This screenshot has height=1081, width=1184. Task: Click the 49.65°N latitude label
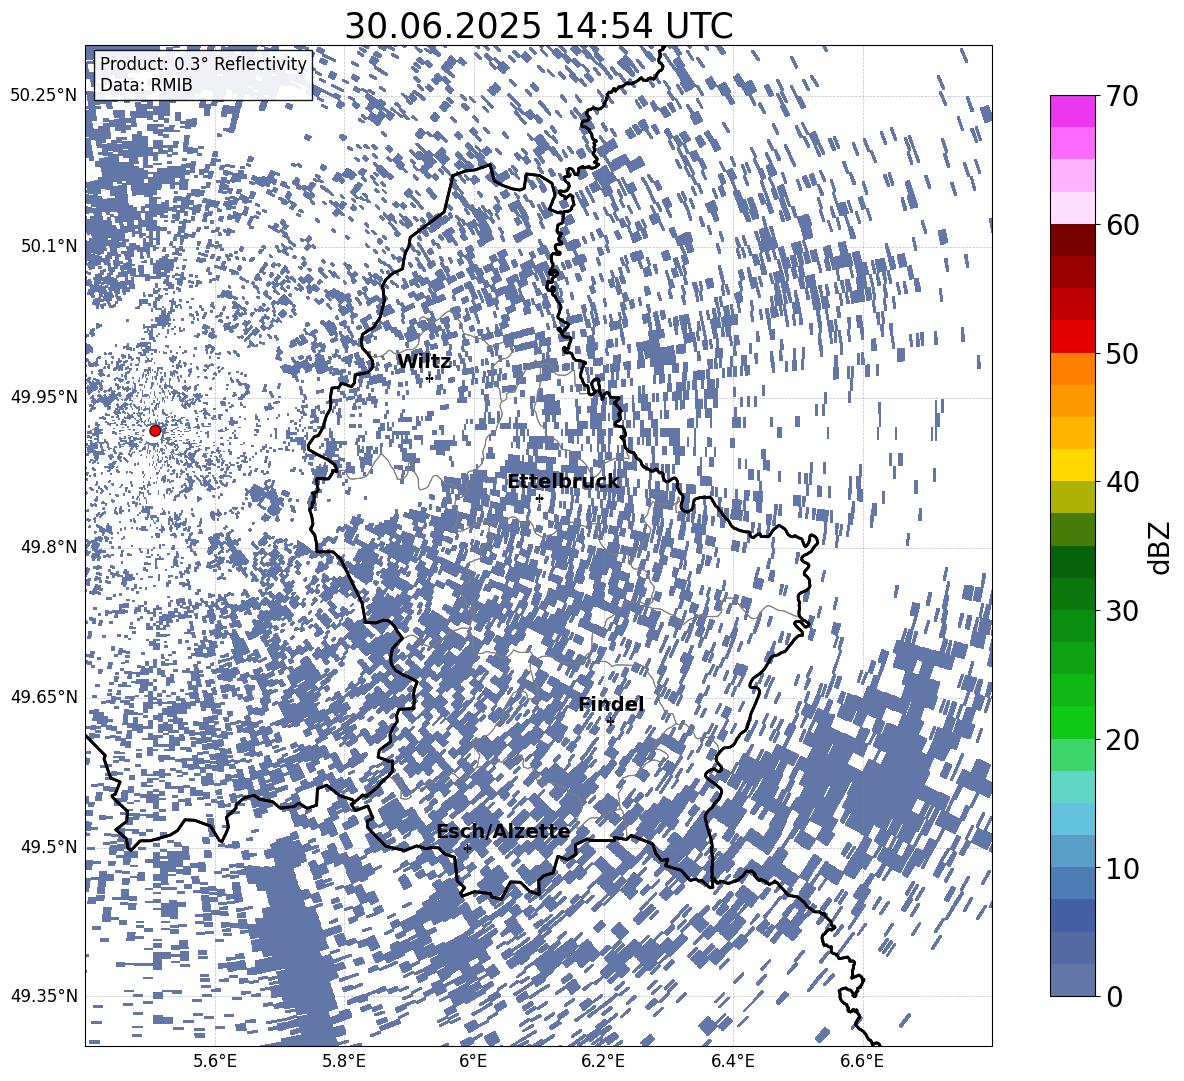tap(44, 696)
